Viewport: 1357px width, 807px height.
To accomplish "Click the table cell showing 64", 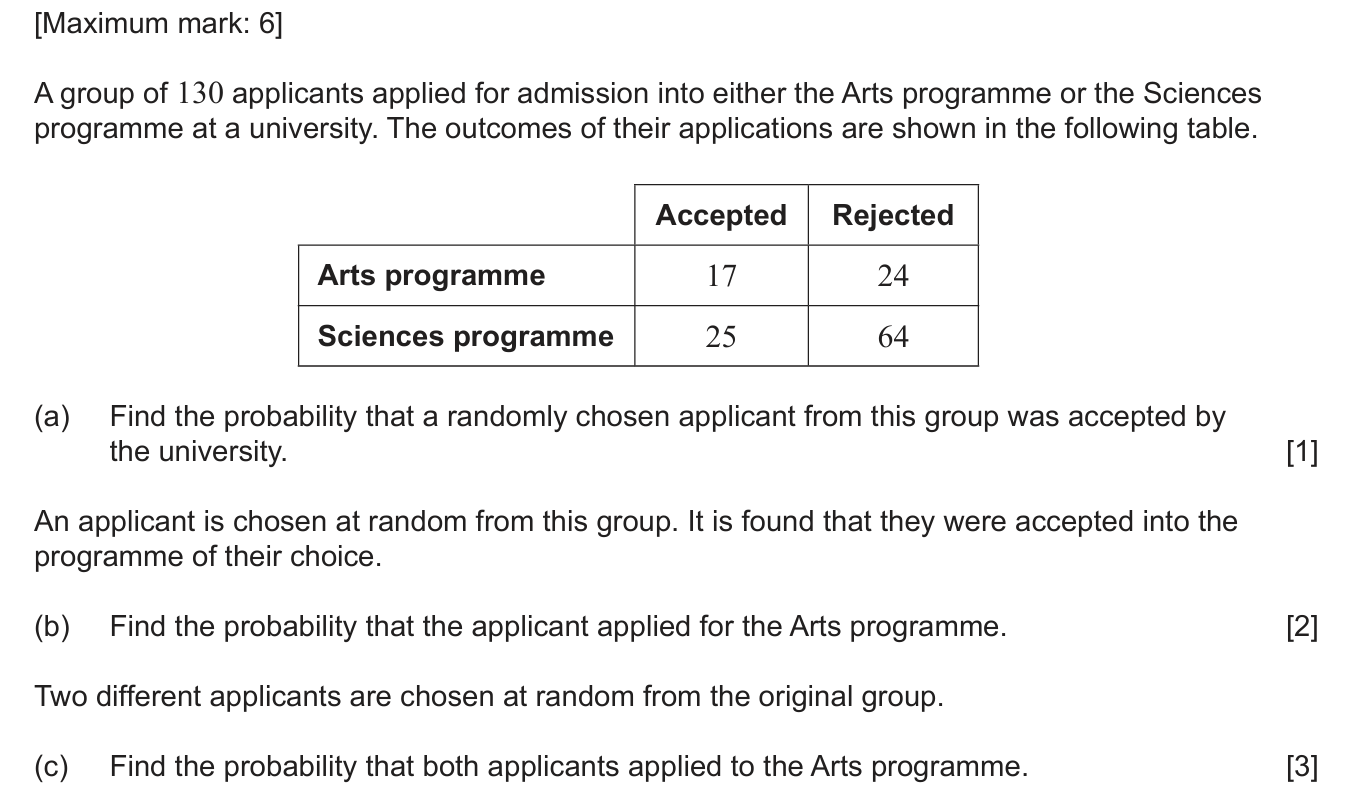I will click(x=893, y=337).
